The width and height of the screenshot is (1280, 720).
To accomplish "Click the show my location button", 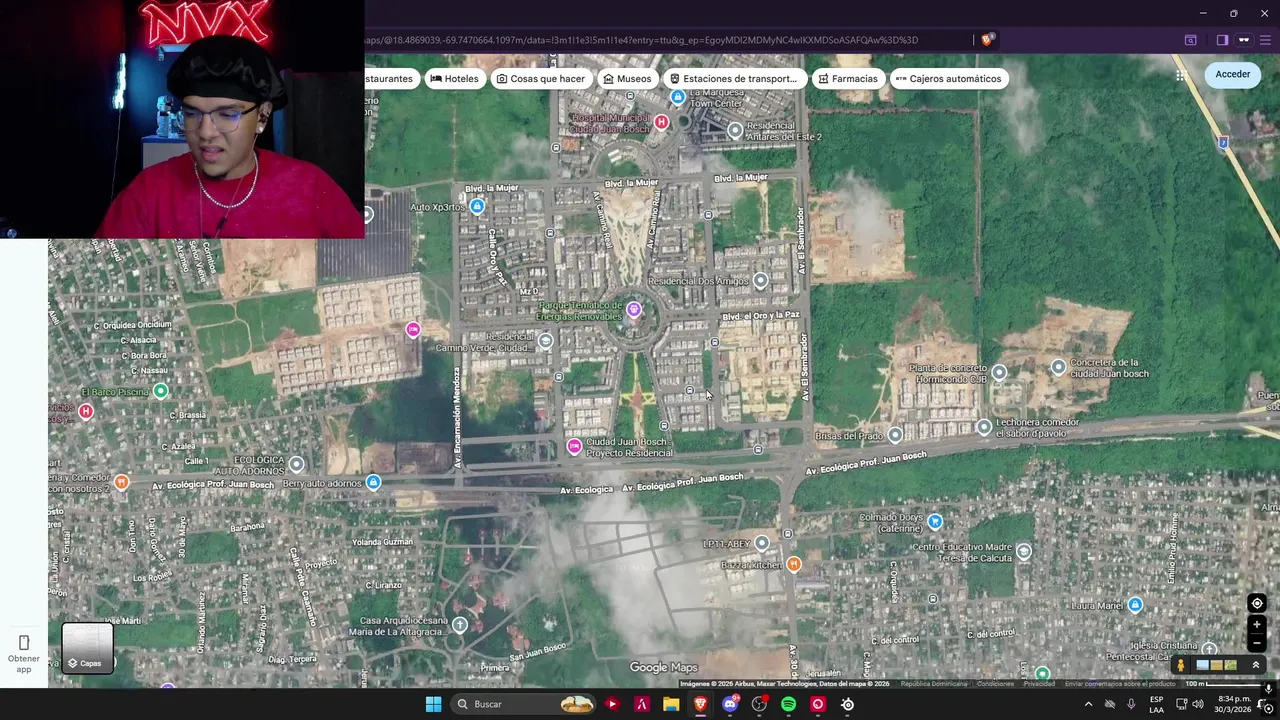I will pos(1257,603).
